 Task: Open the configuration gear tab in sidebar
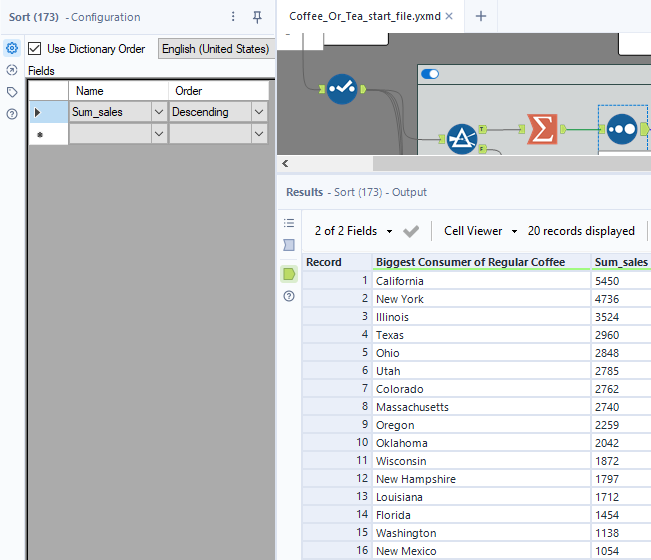tap(12, 48)
